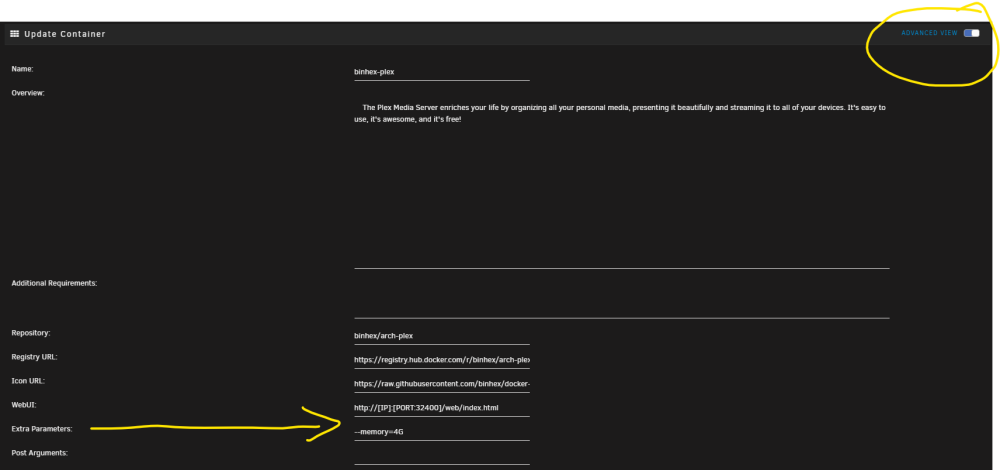Click the Registry URL input field
The height and width of the screenshot is (470, 1000).
[x=442, y=360]
